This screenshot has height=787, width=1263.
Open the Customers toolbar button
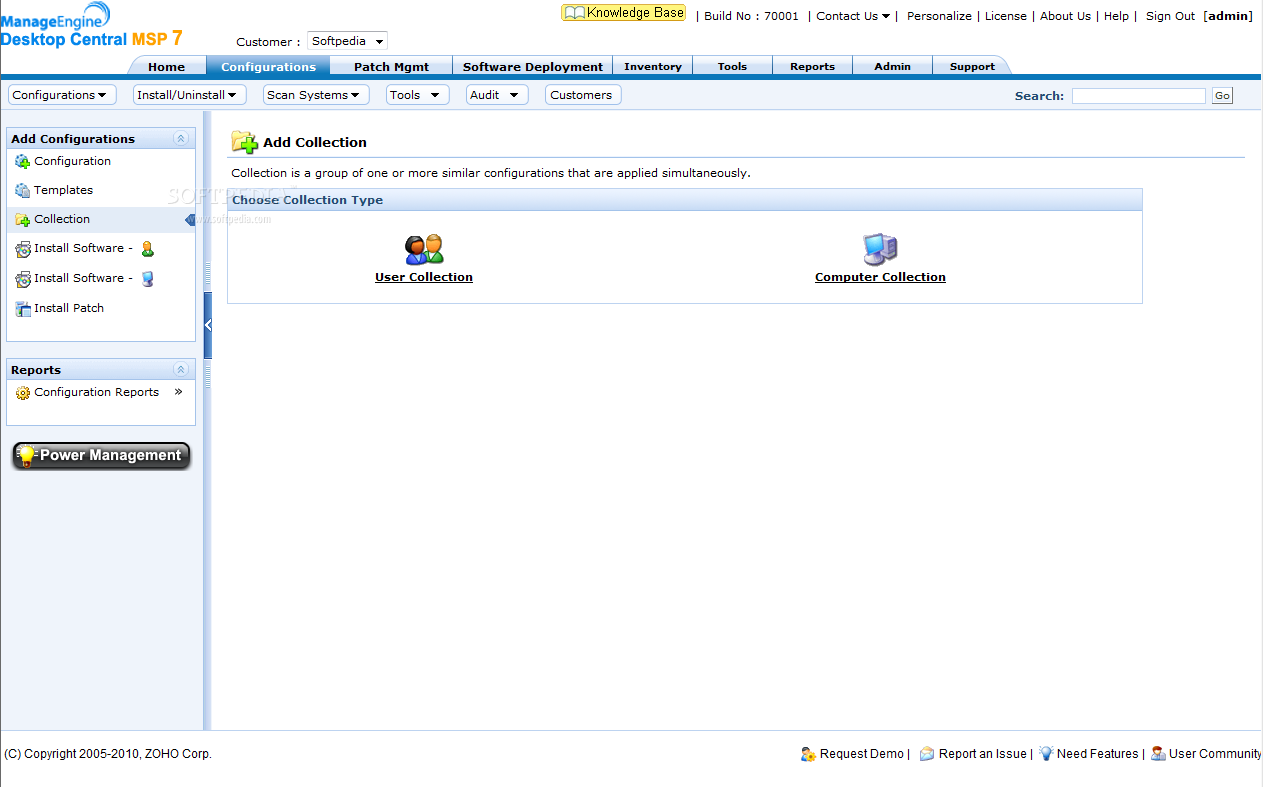[583, 95]
